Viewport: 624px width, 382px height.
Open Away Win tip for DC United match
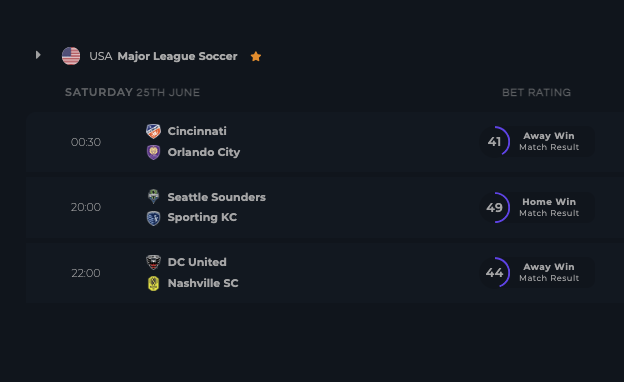(x=549, y=272)
